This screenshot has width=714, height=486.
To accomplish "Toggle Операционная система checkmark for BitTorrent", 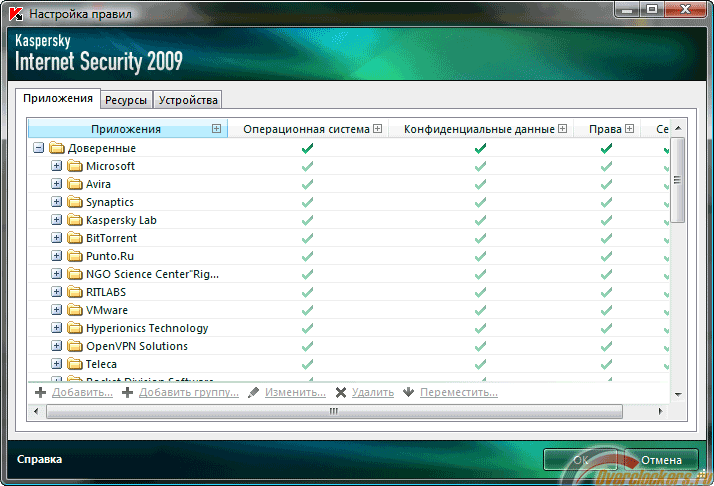I will tap(308, 238).
